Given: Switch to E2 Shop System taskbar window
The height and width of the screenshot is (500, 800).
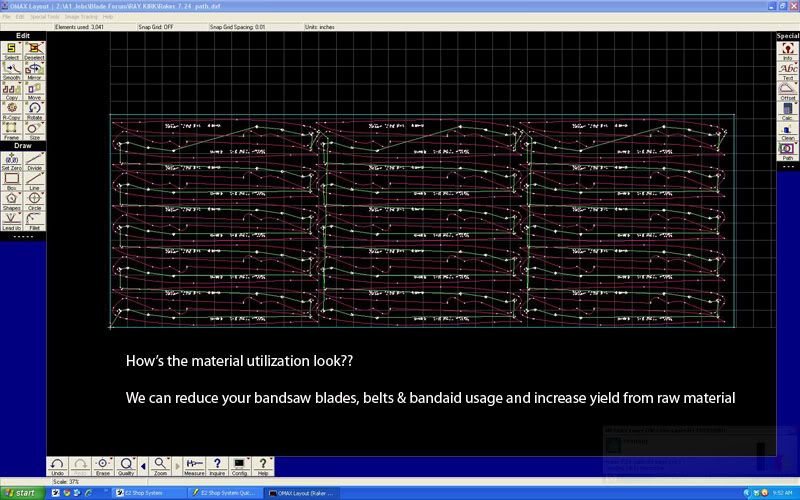Looking at the screenshot, I should click(x=148, y=493).
